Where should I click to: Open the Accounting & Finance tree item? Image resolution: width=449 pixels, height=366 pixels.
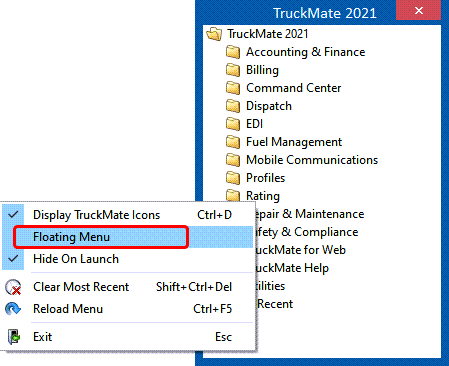(x=306, y=52)
